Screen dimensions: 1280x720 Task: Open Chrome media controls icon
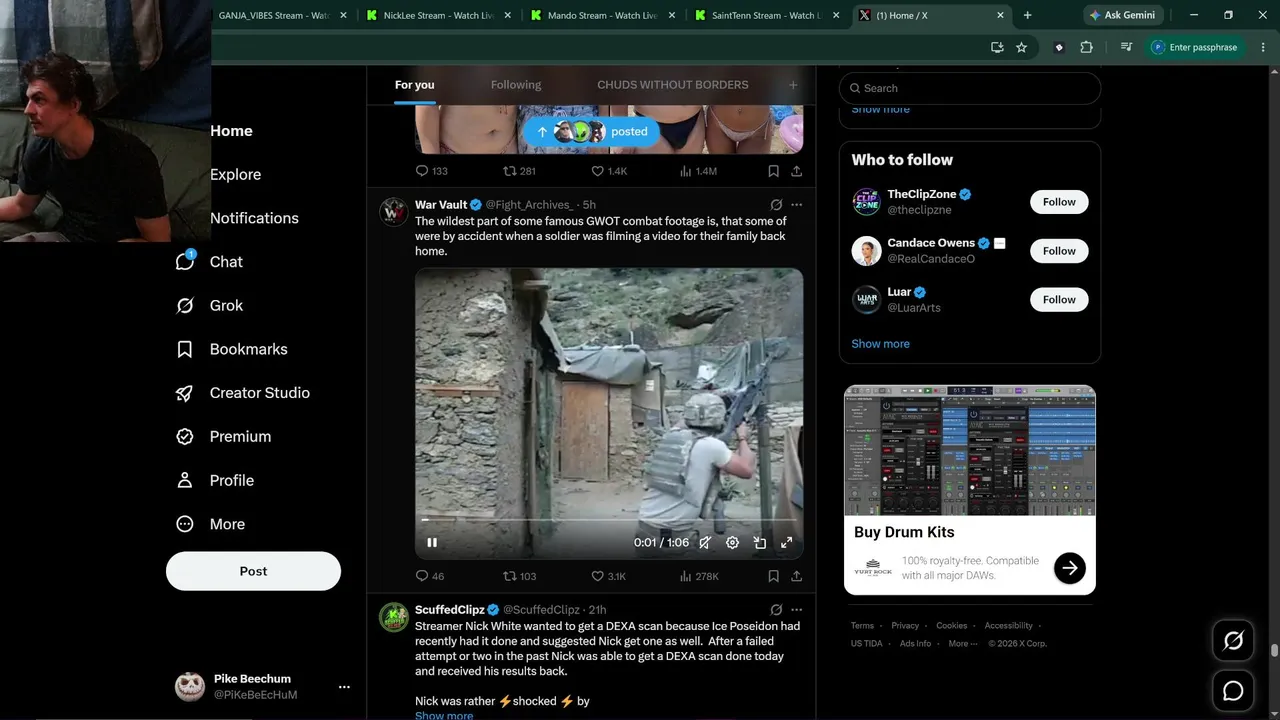pos(1127,47)
